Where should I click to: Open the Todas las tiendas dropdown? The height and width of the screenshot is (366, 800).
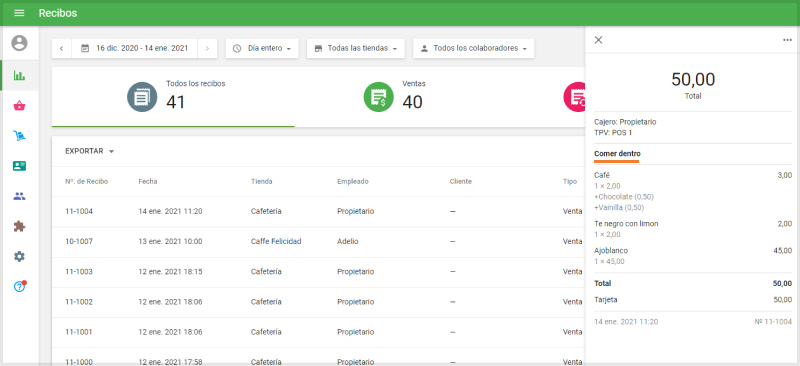[x=356, y=48]
